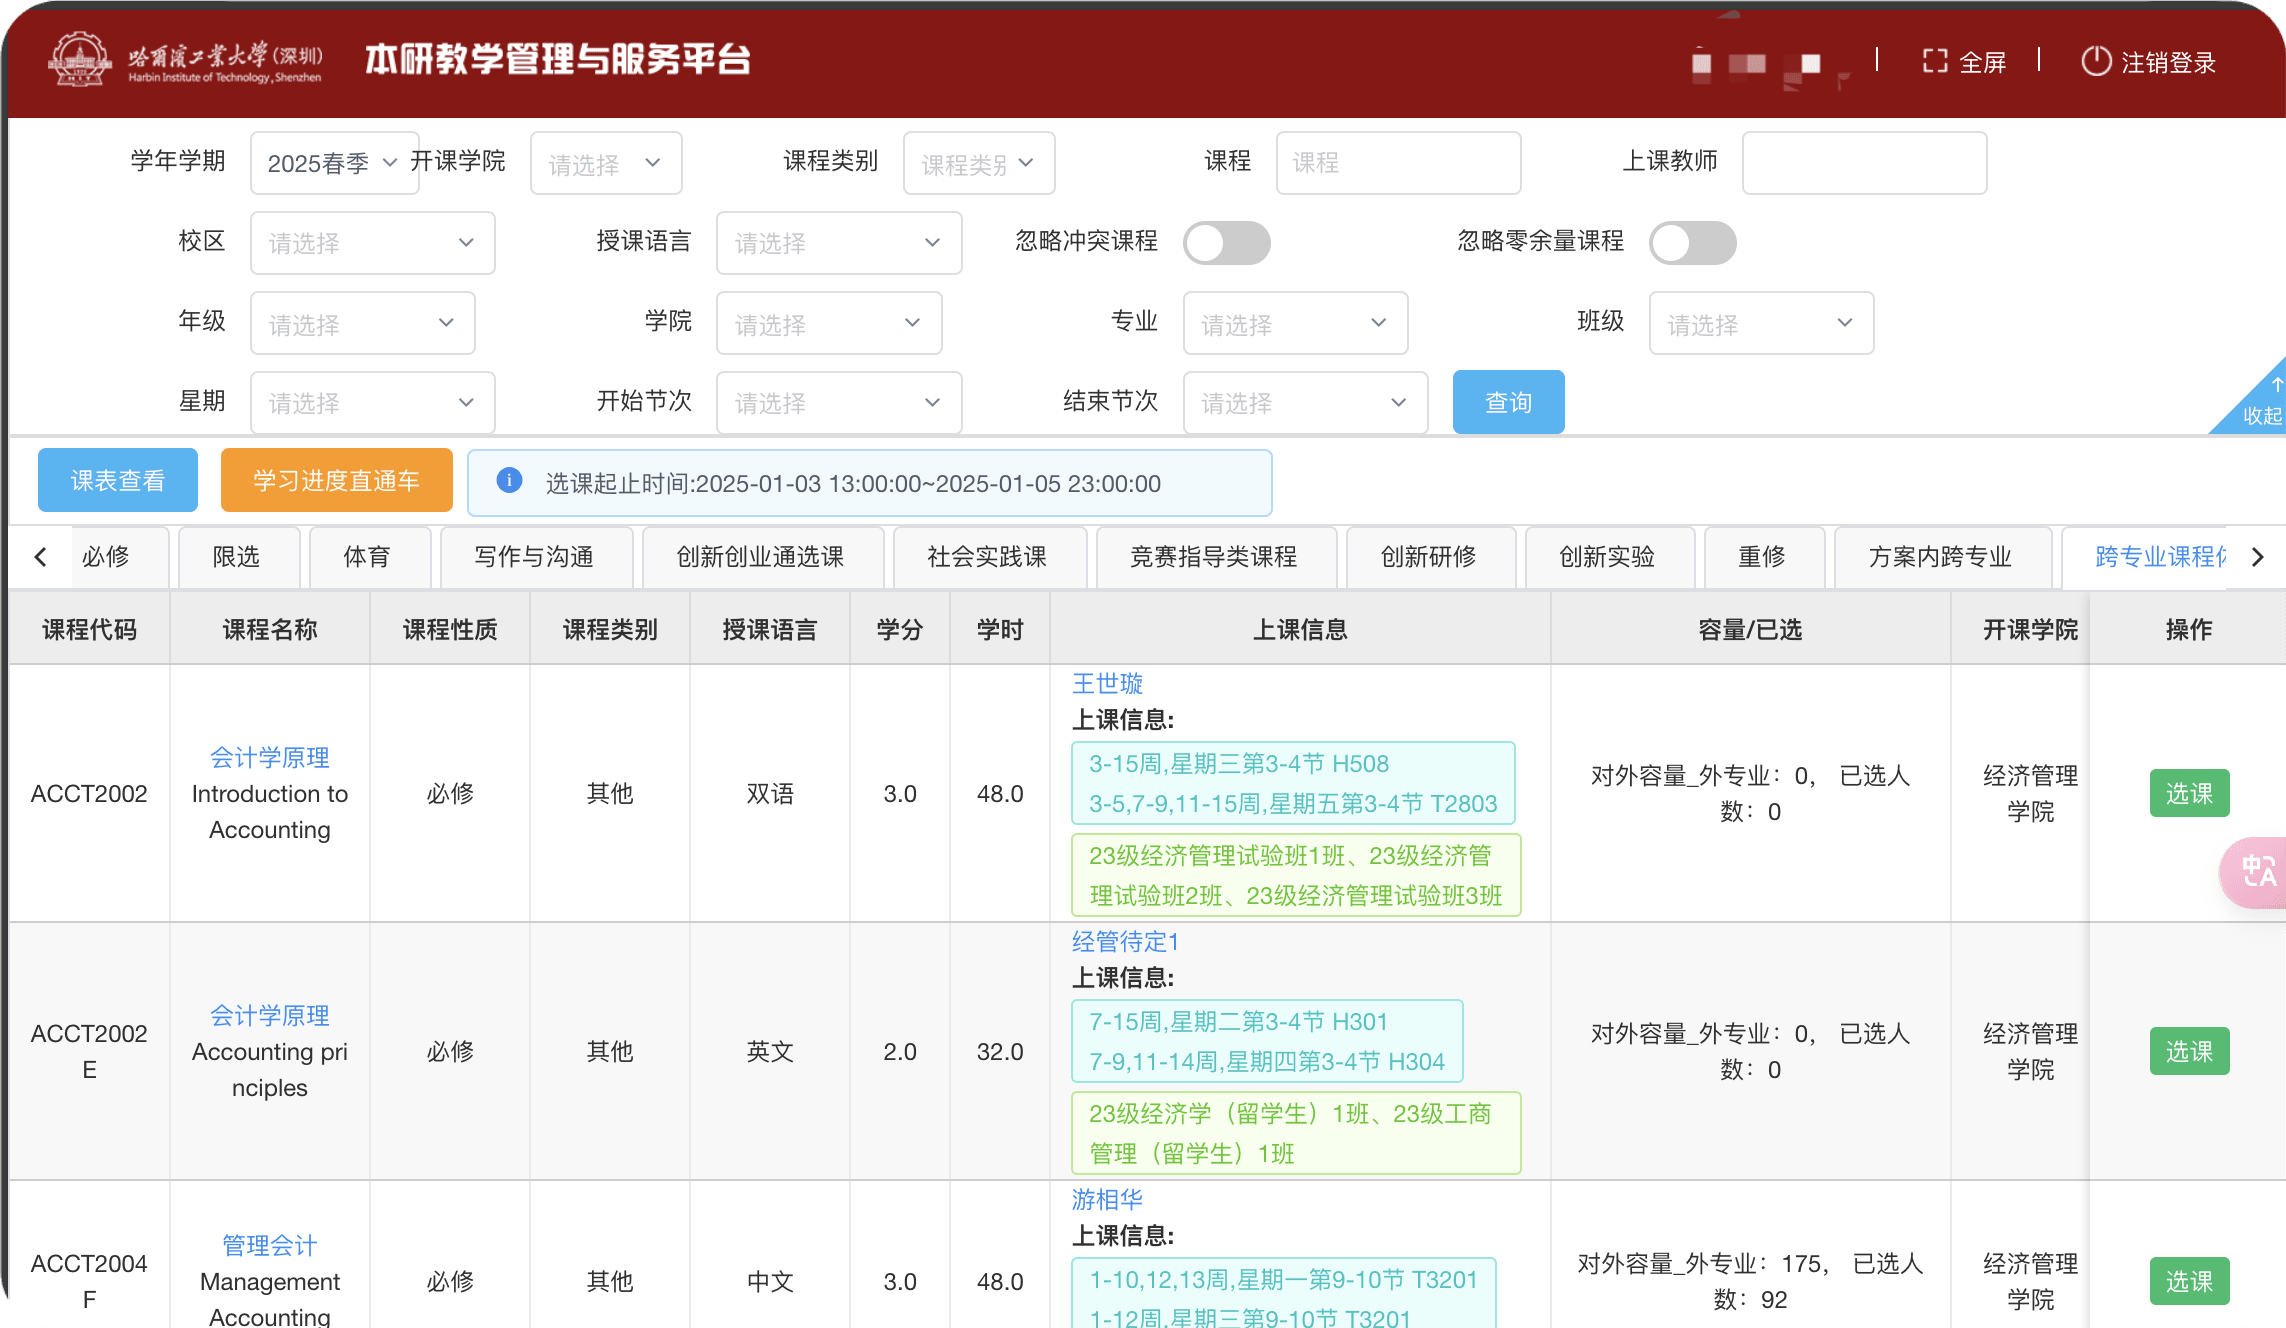
Task: Click the university logo emblem
Action: tap(80, 59)
